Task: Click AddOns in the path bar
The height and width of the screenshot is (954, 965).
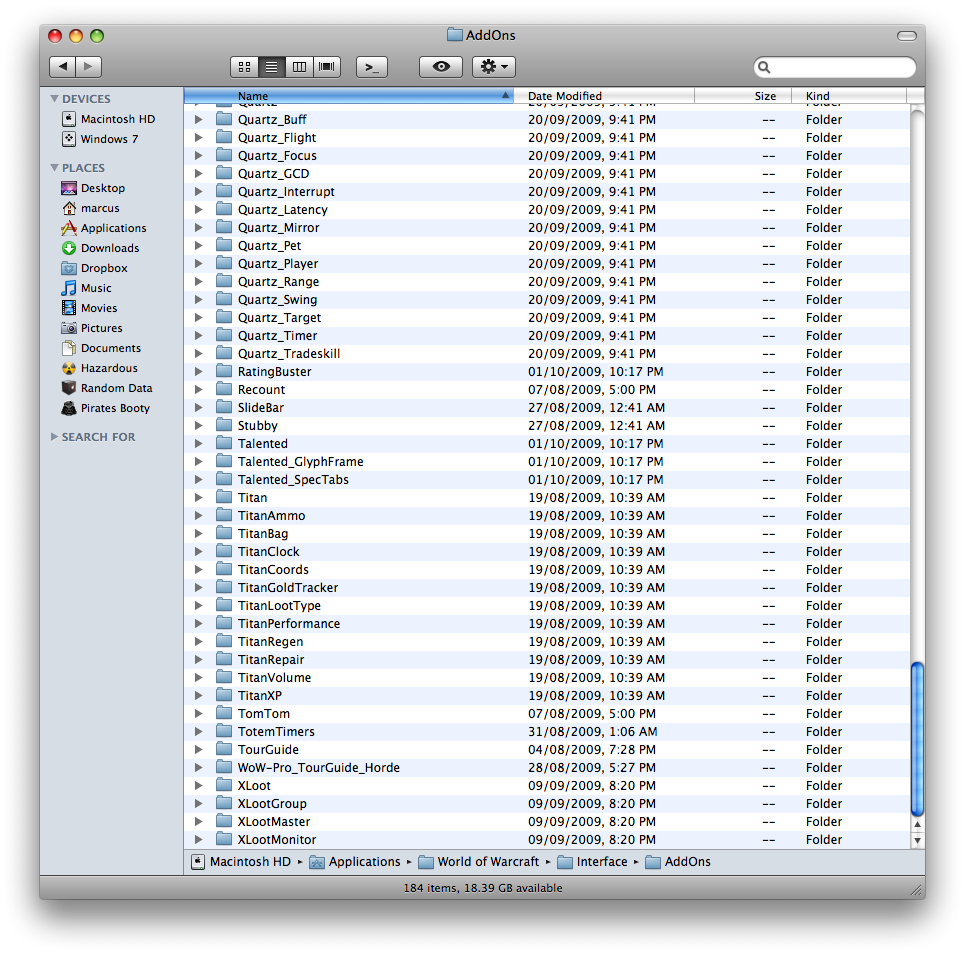Action: tap(678, 862)
